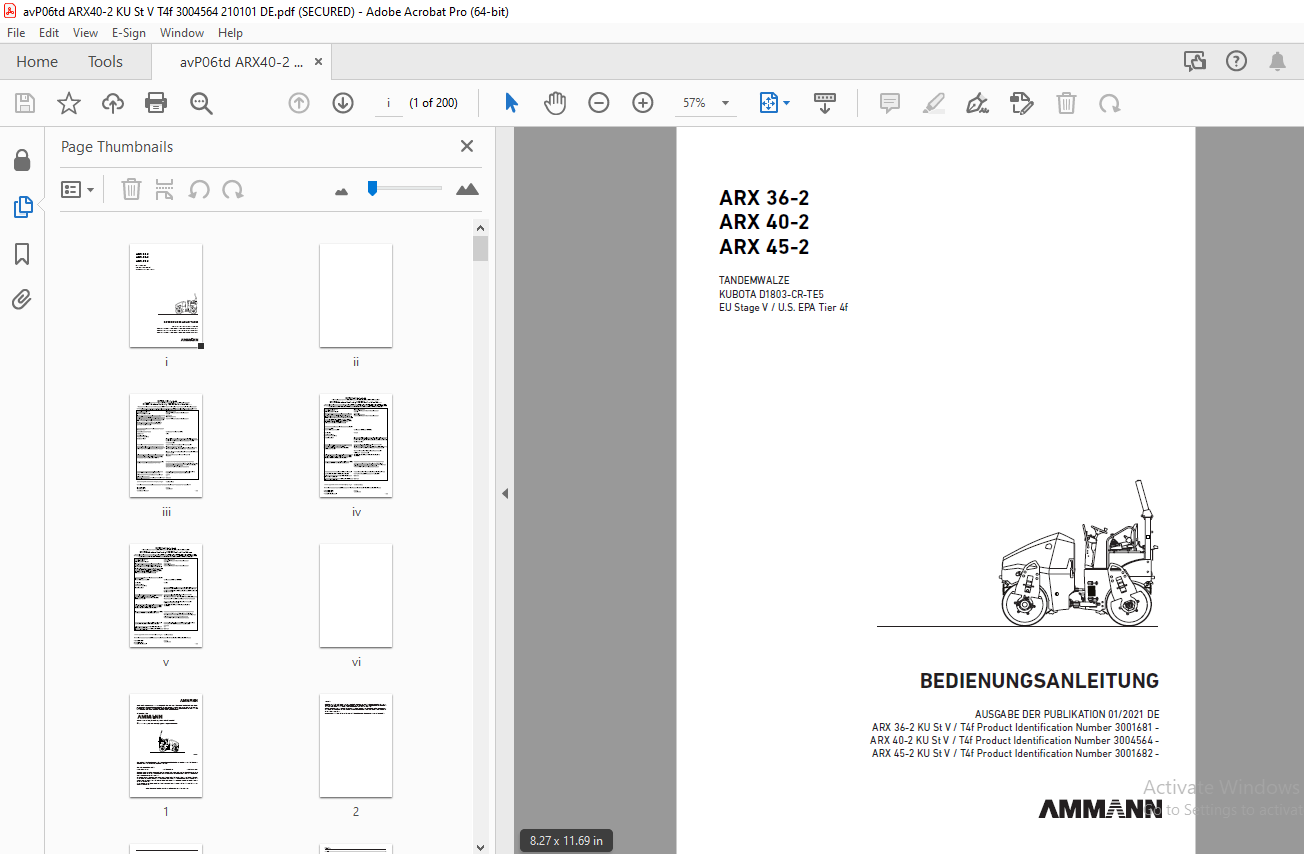
Task: Toggle Page Thumbnails sidebar icon
Action: pos(22,207)
